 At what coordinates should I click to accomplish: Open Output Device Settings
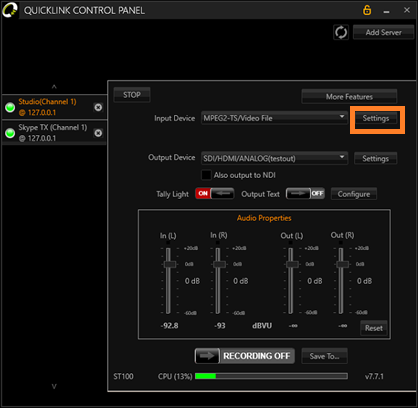(x=376, y=159)
